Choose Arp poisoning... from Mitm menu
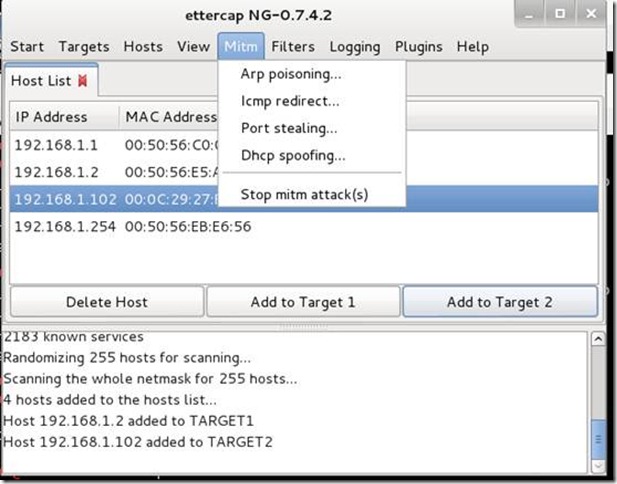This screenshot has height=484, width=617. [312, 74]
